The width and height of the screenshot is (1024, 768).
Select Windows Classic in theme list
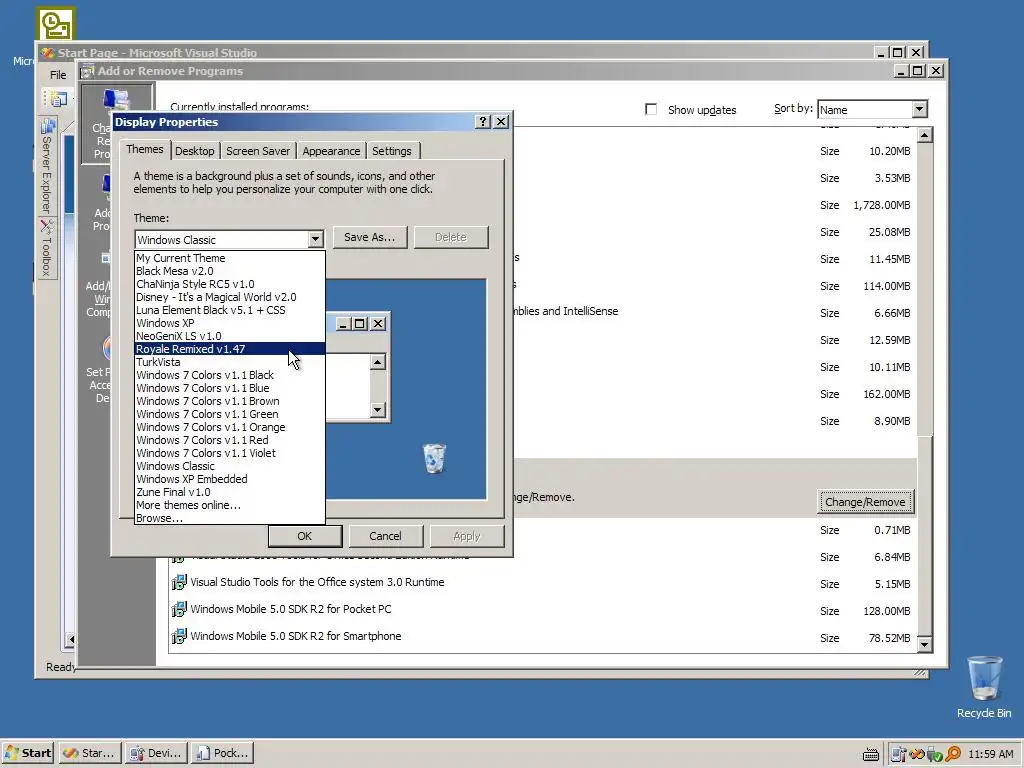coord(229,466)
